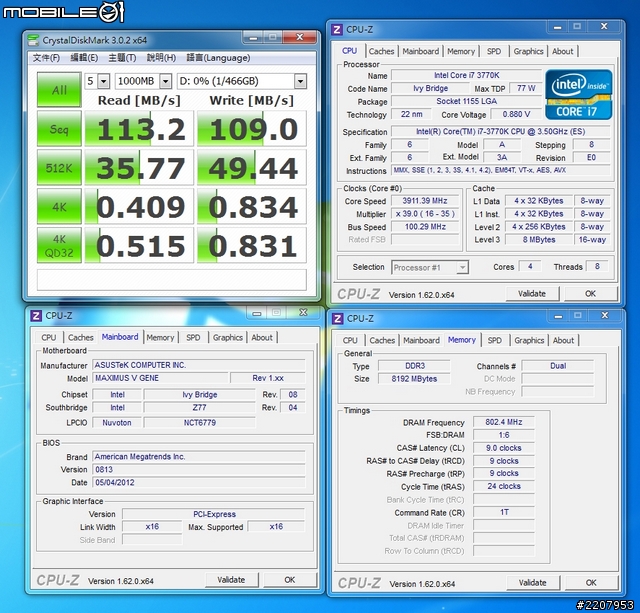Click the Intel Core i7 logo badge
This screenshot has width=640, height=613.
point(578,95)
